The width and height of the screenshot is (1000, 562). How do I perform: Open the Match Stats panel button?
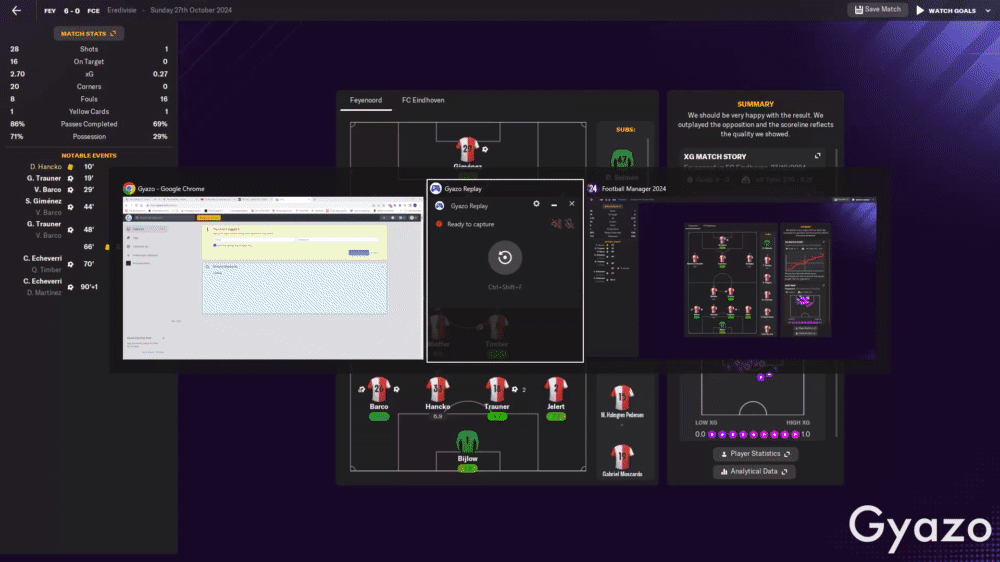coord(89,33)
